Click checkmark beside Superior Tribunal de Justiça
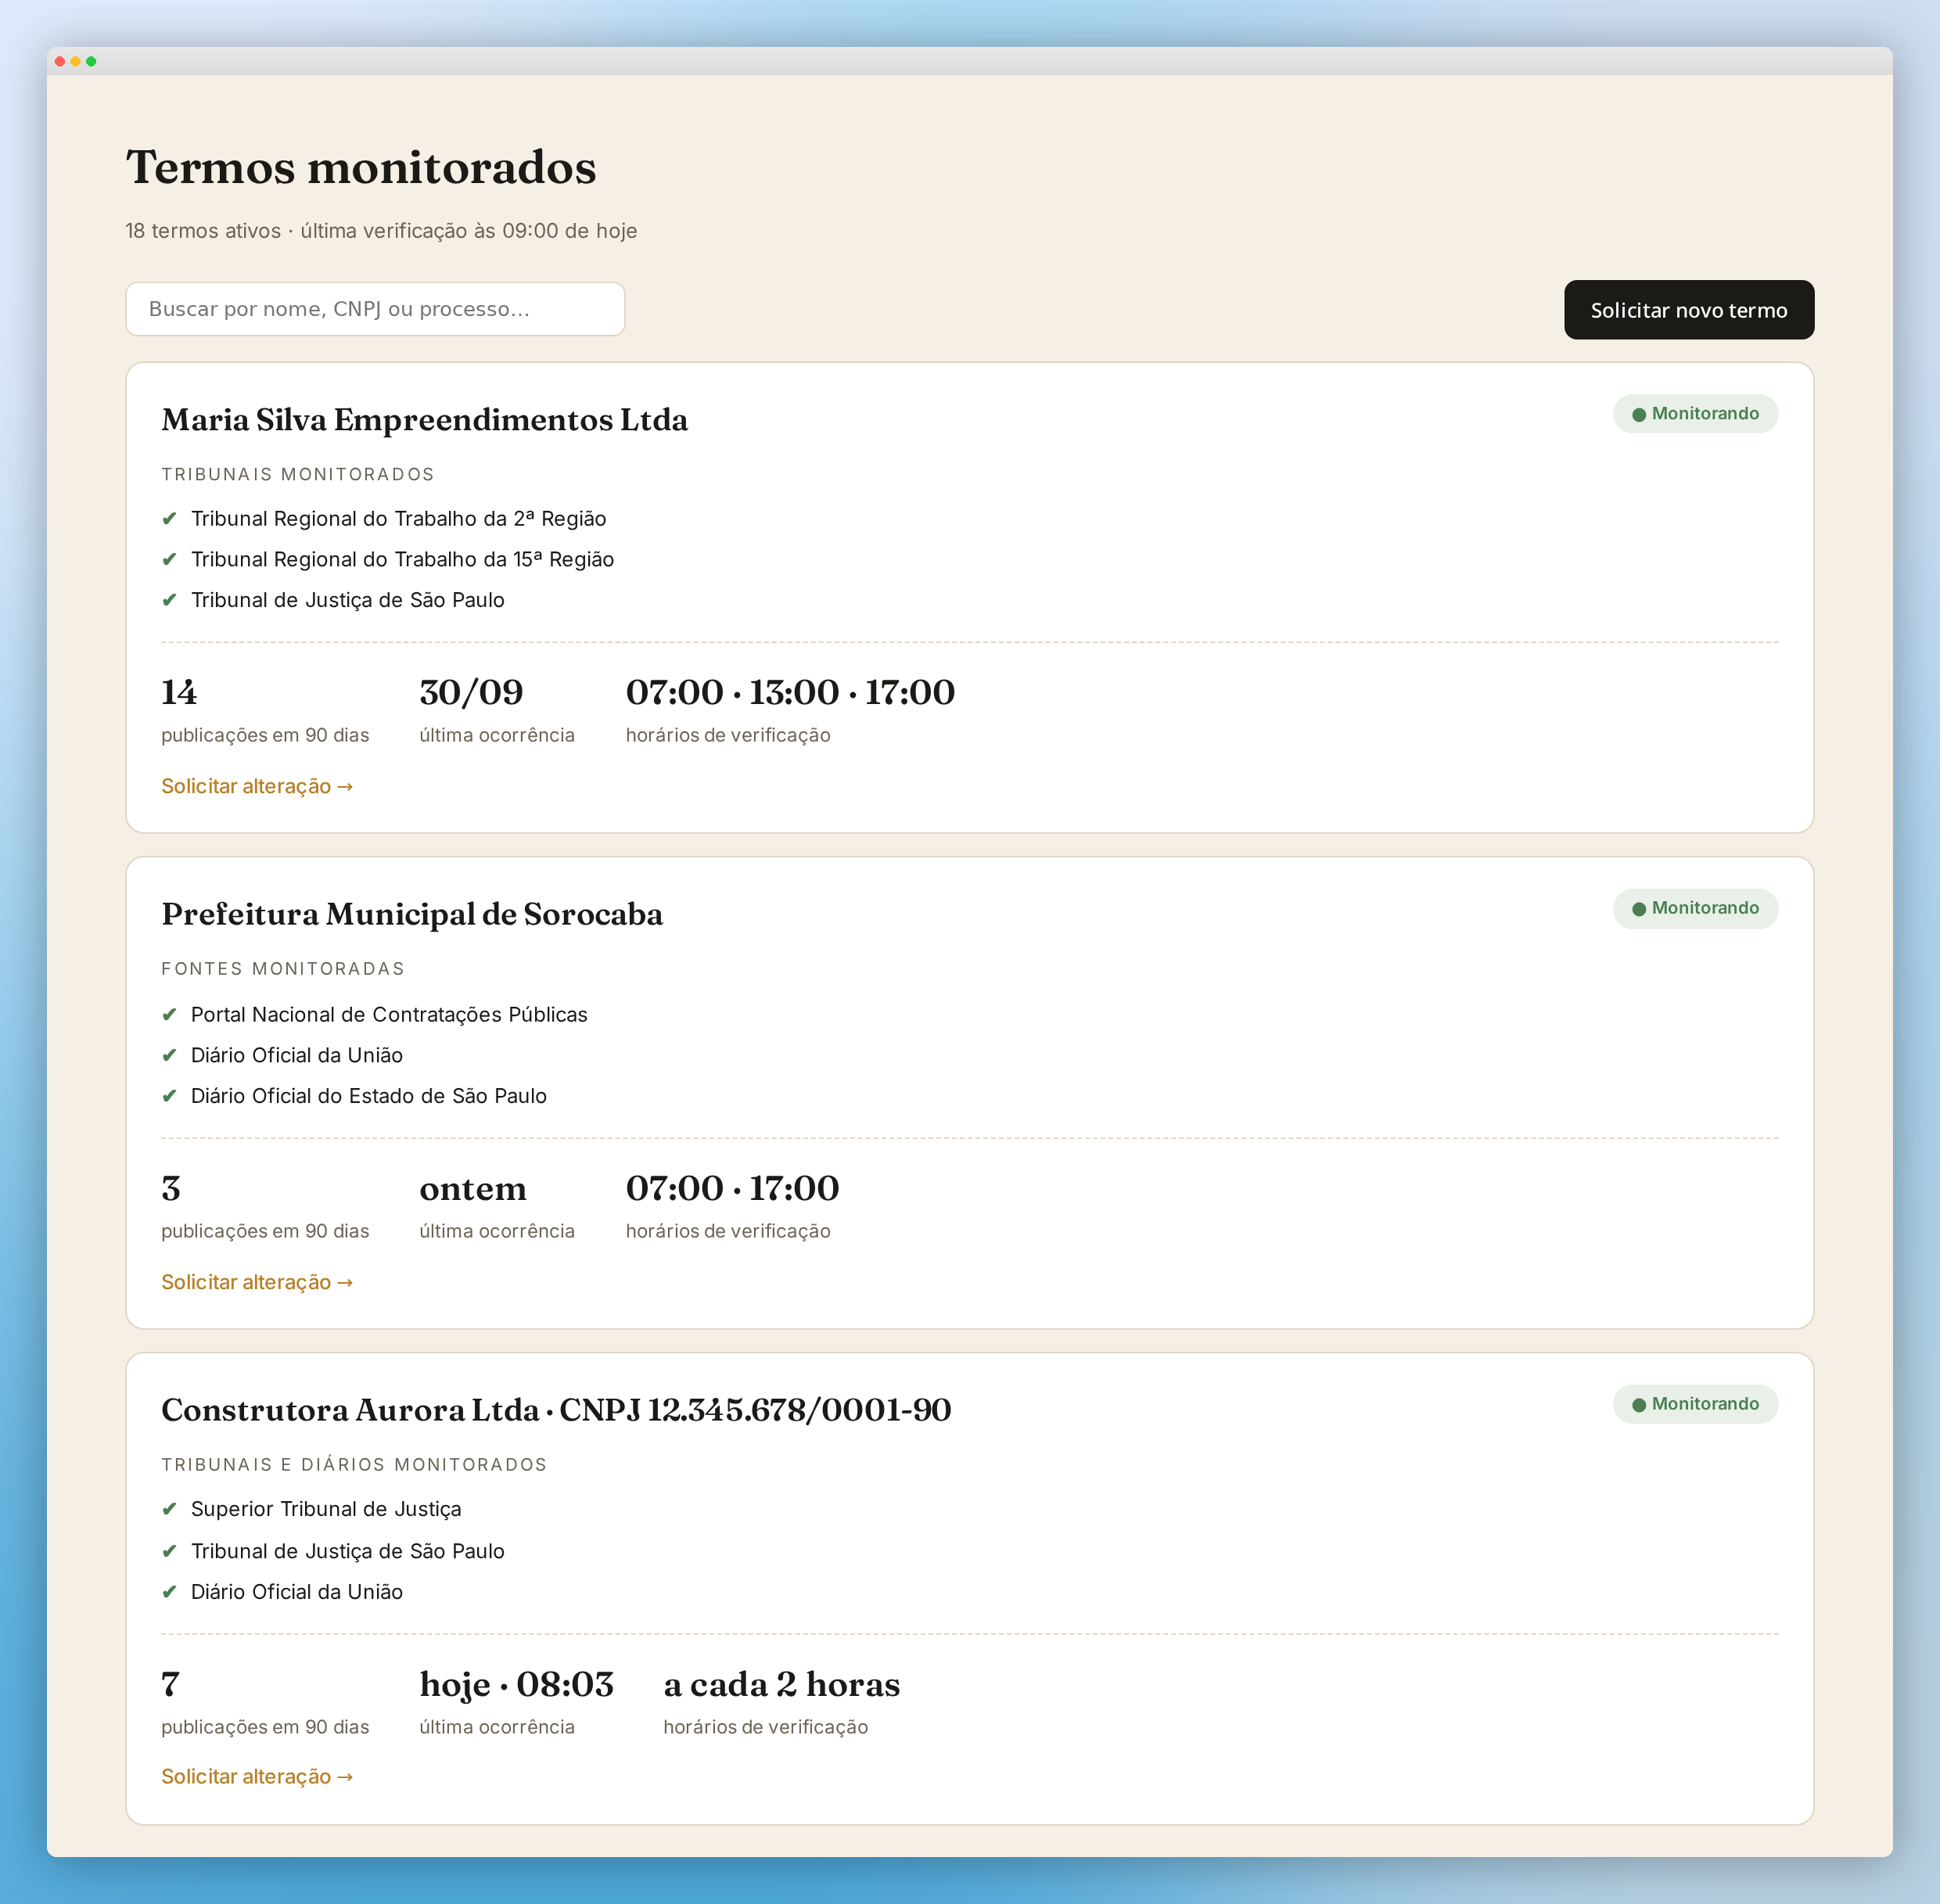The height and width of the screenshot is (1904, 1940). pyautogui.click(x=169, y=1509)
